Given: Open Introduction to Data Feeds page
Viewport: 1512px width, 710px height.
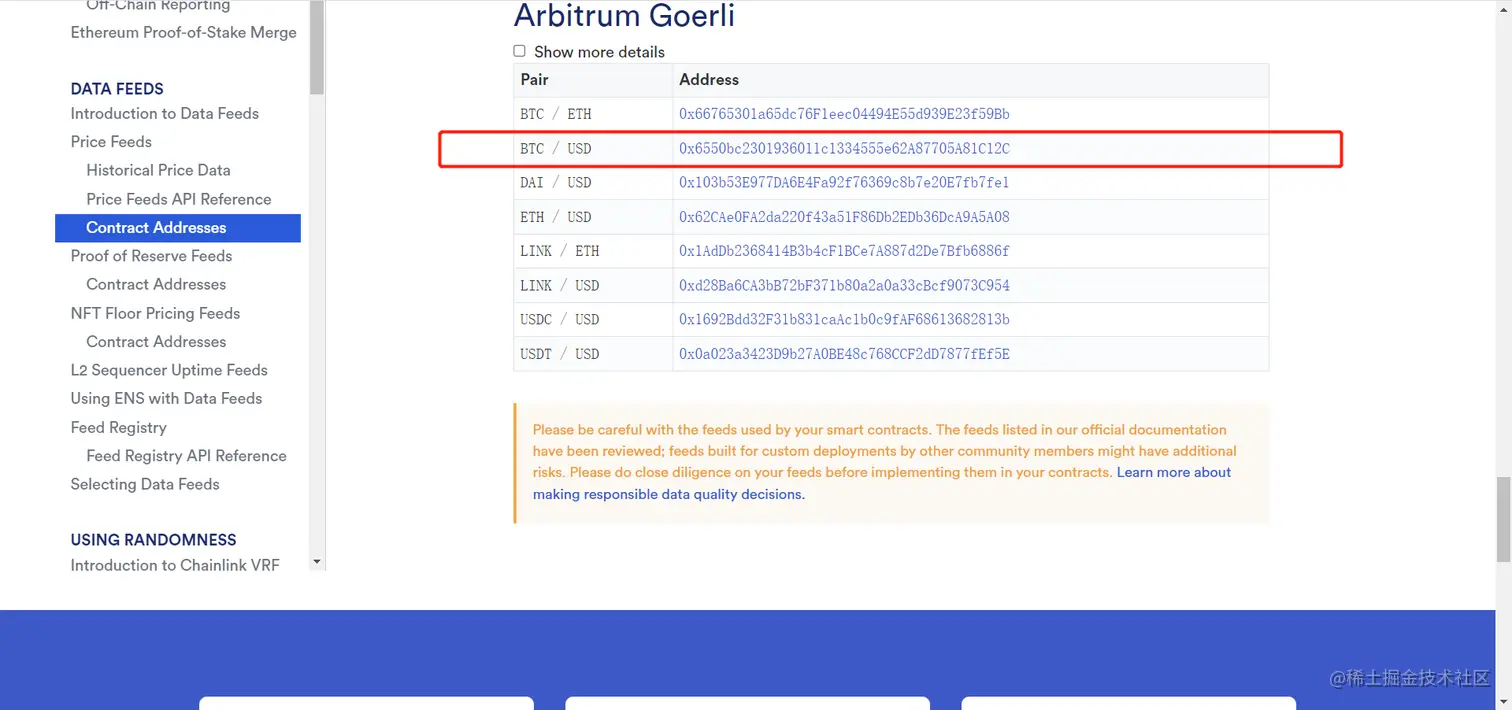Looking at the screenshot, I should tap(164, 113).
